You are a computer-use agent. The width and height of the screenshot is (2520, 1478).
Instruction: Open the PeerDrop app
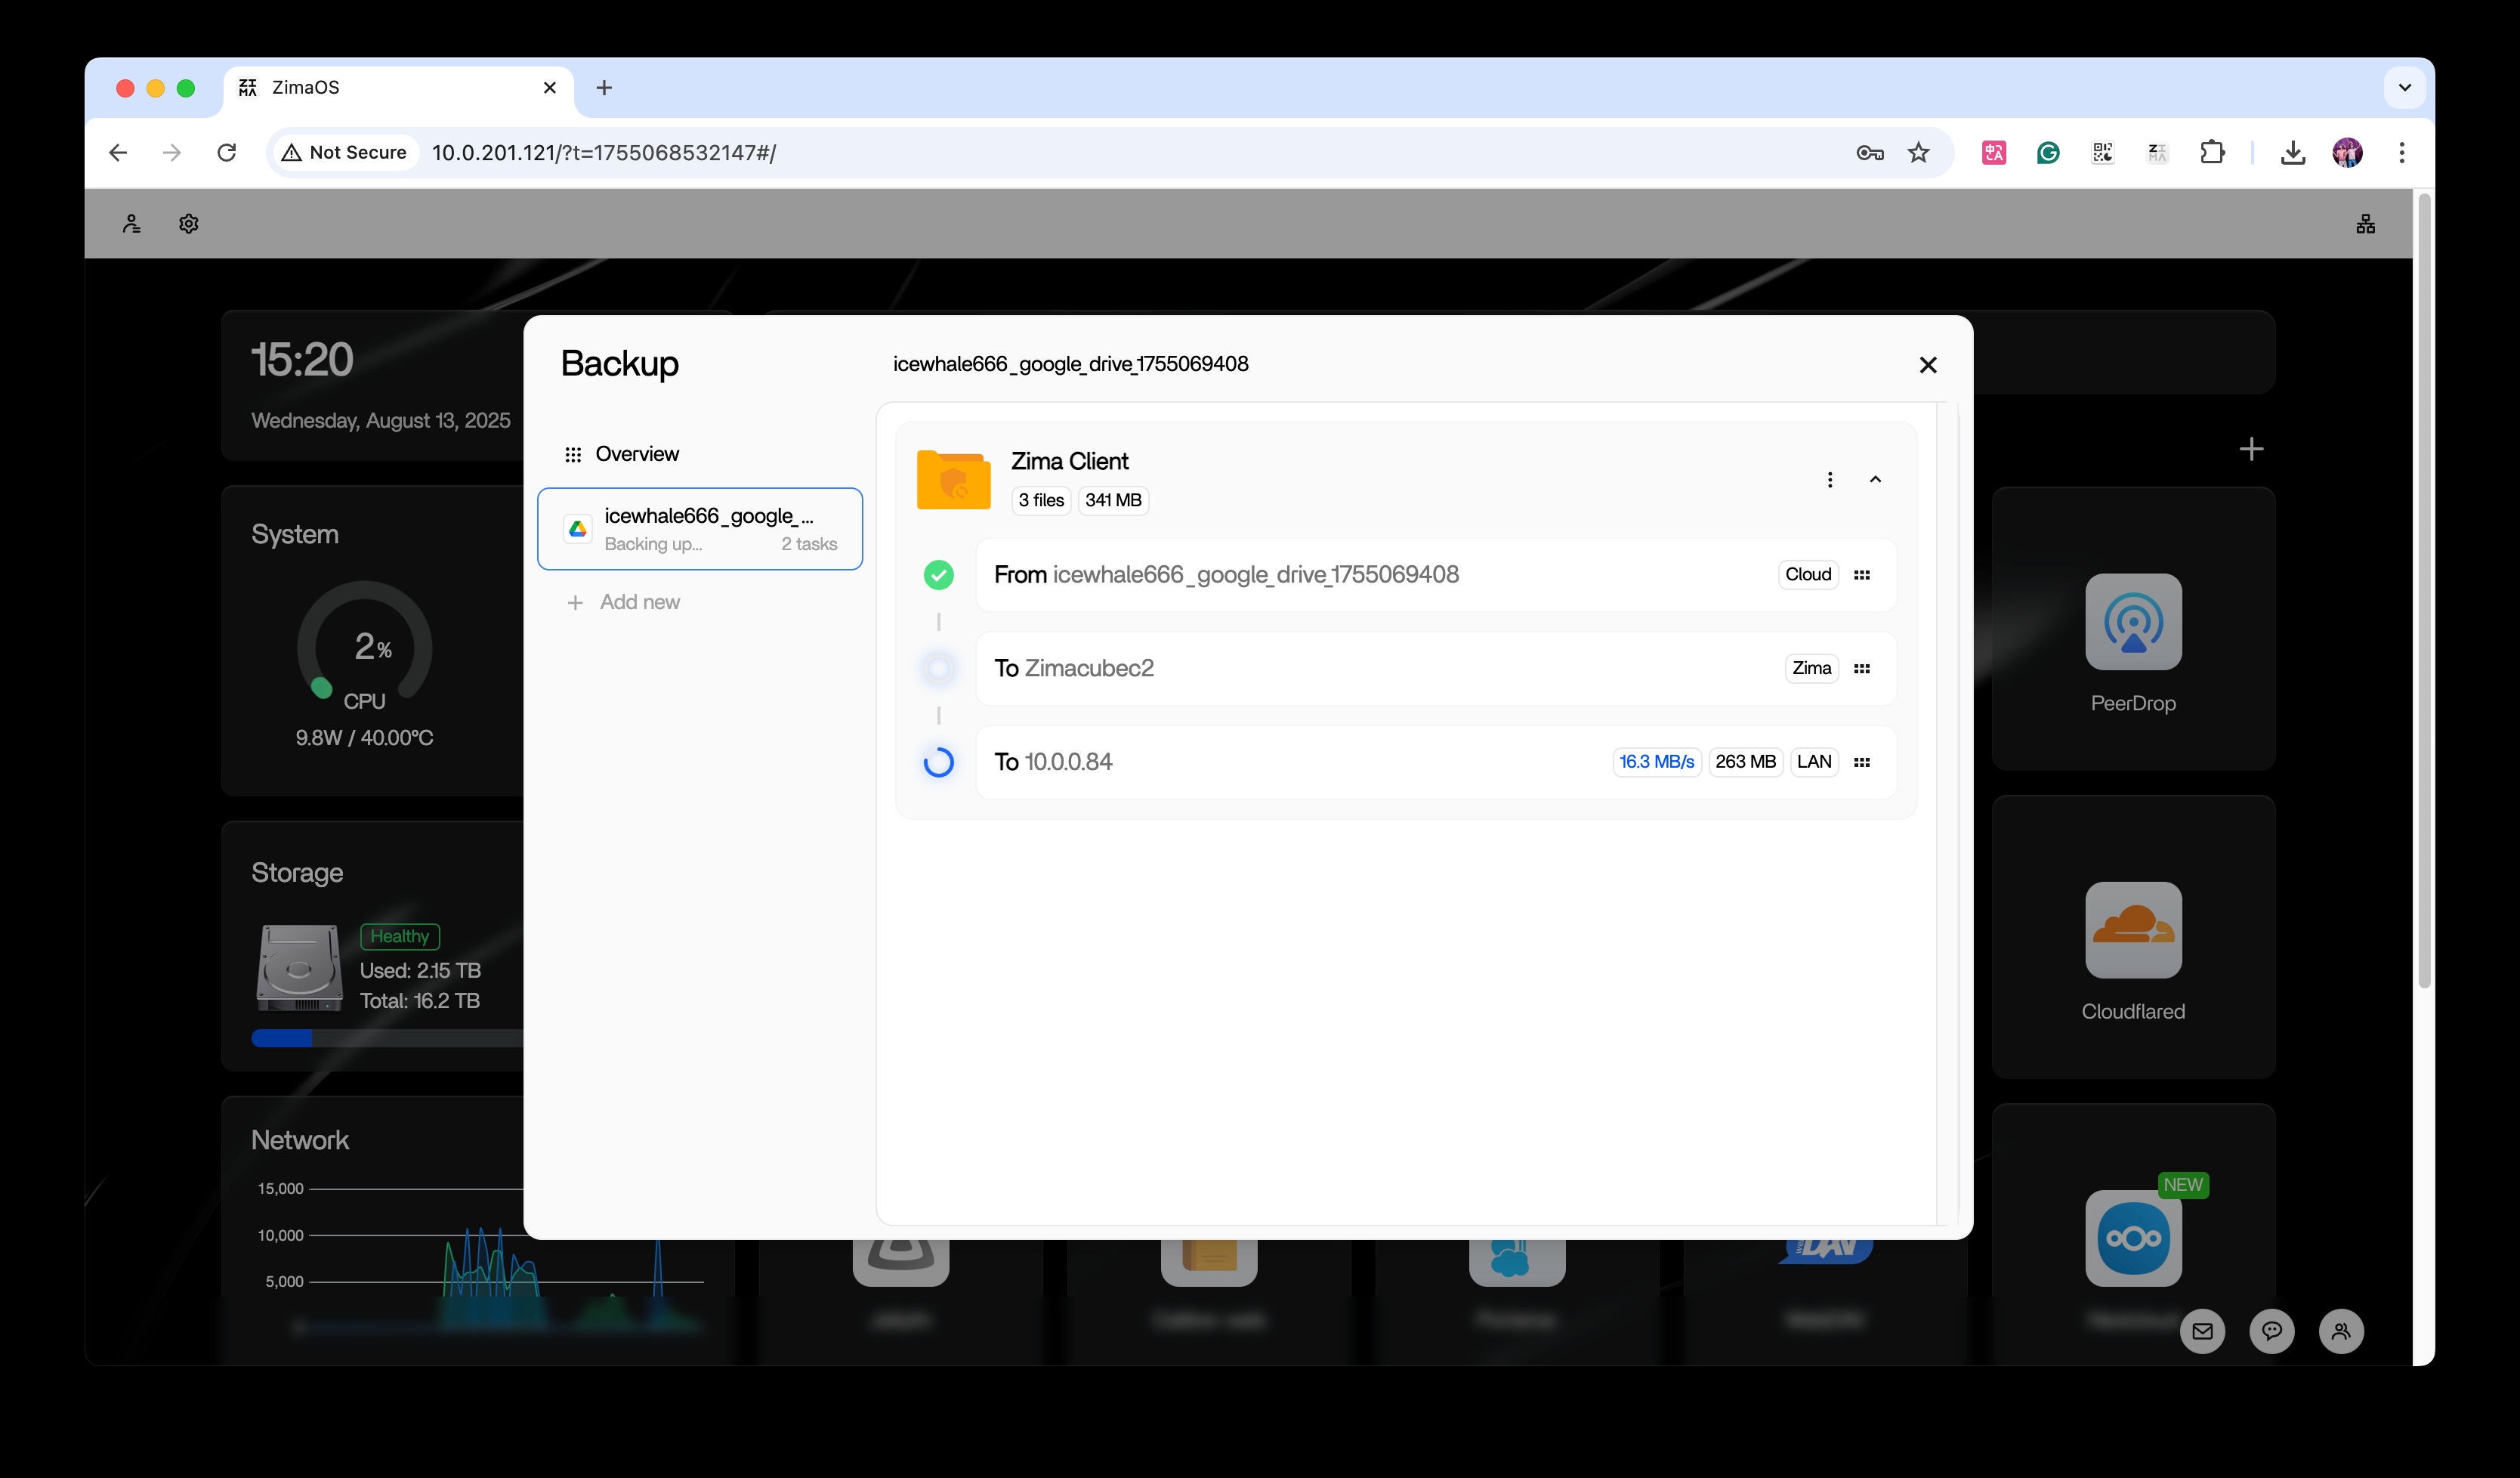pos(2133,622)
